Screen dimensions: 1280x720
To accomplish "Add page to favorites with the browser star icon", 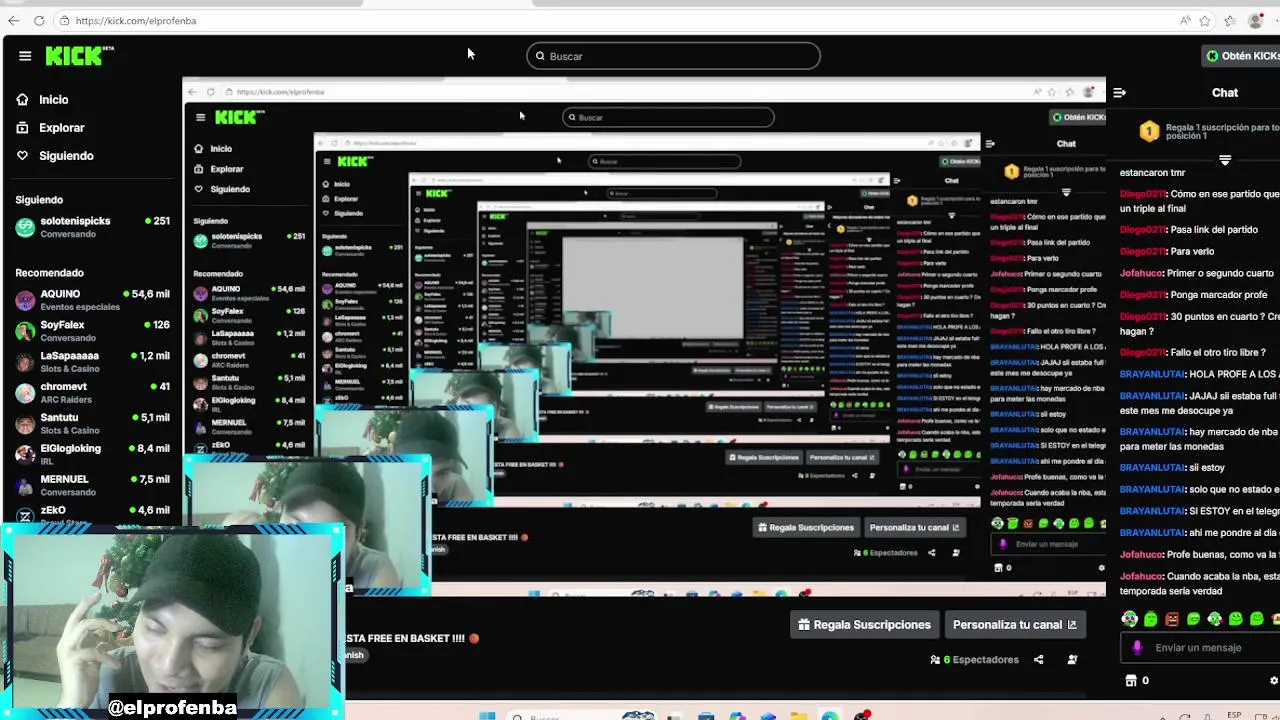I will 1205,20.
